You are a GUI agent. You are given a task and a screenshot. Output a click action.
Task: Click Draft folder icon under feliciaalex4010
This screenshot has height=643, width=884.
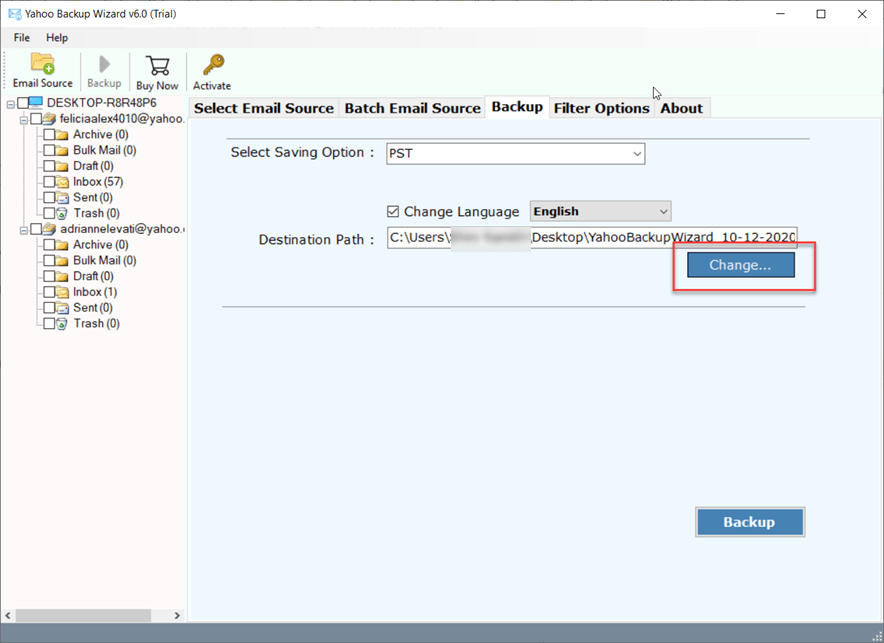(x=62, y=166)
